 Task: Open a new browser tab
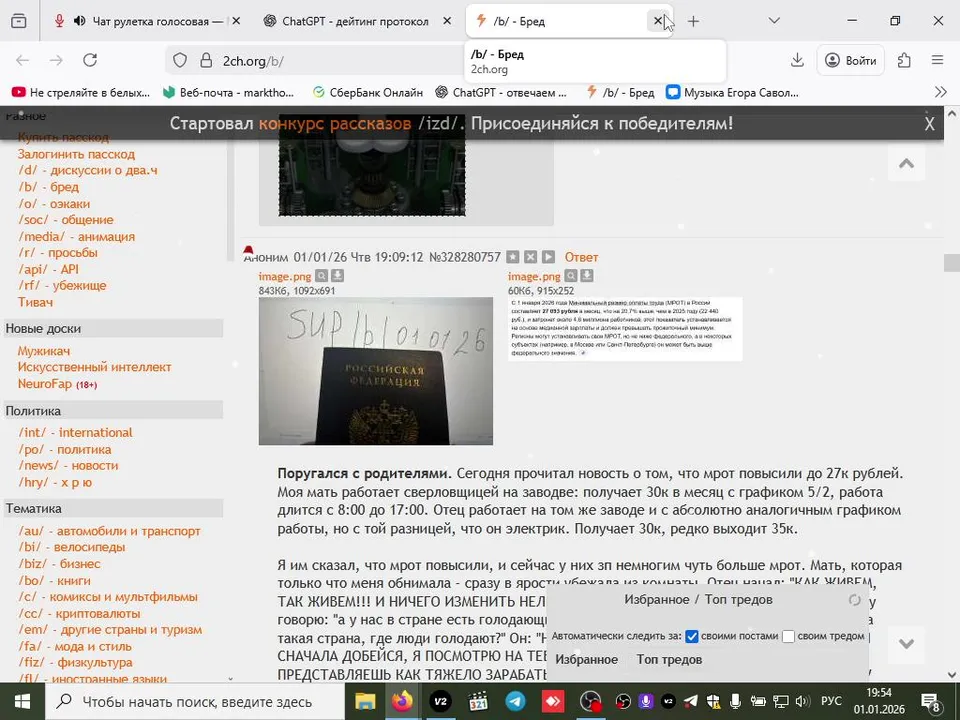693,21
